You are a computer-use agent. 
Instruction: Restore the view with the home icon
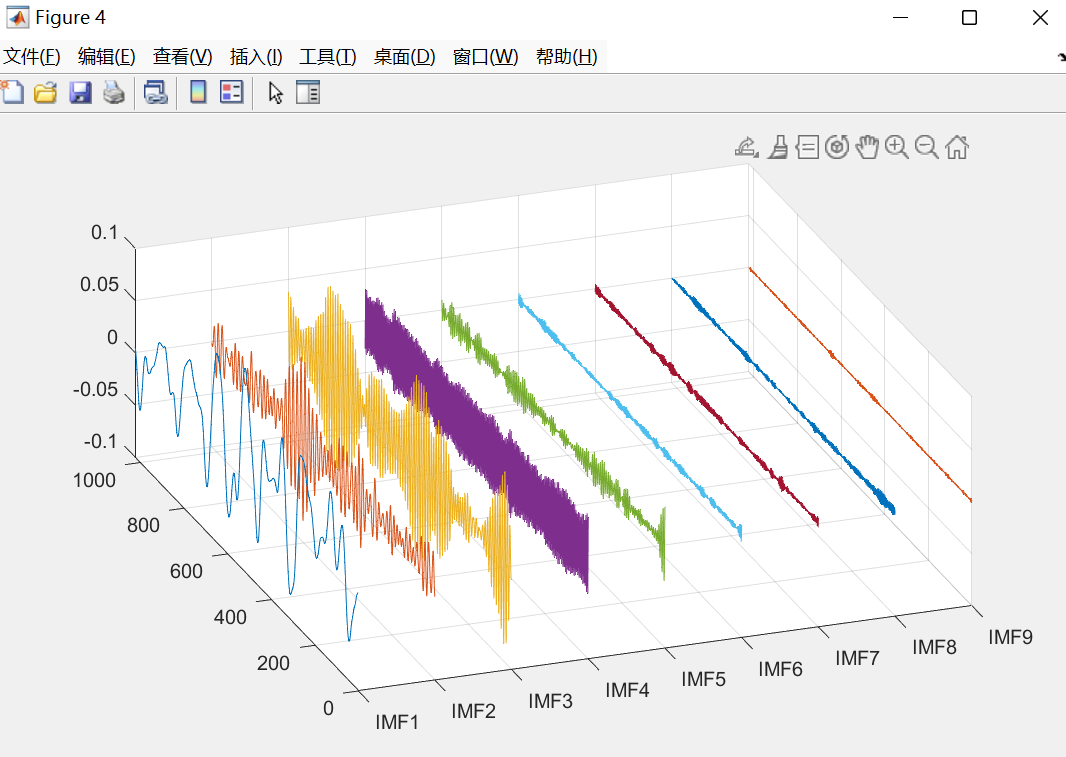(957, 148)
